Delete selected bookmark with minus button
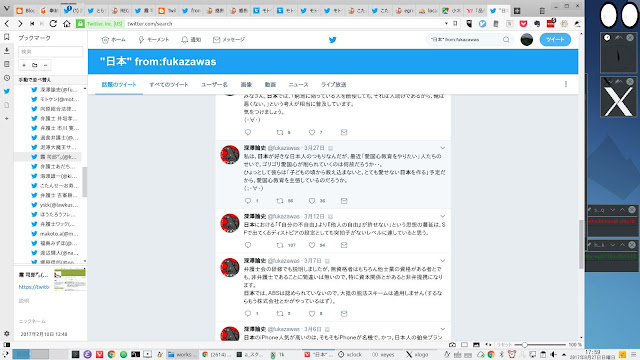The height and width of the screenshot is (360, 640). pos(45,65)
